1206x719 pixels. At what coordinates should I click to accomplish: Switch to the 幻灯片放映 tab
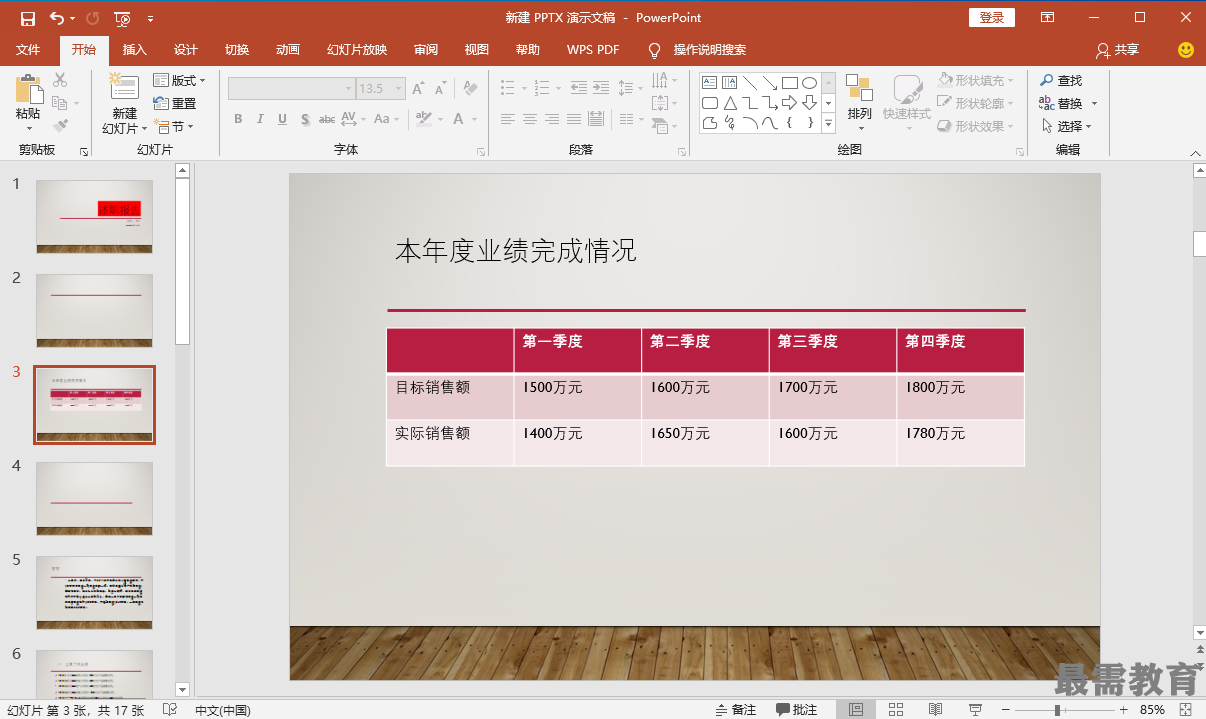pyautogui.click(x=357, y=50)
